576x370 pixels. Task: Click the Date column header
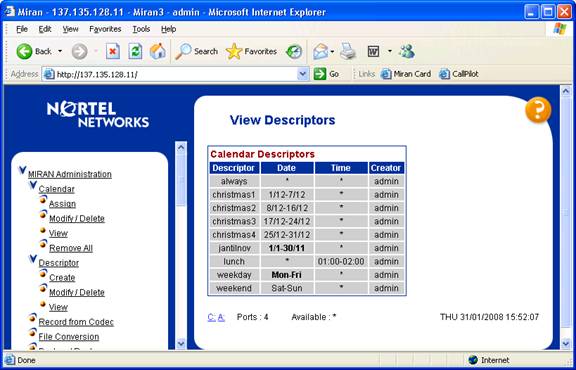(287, 168)
